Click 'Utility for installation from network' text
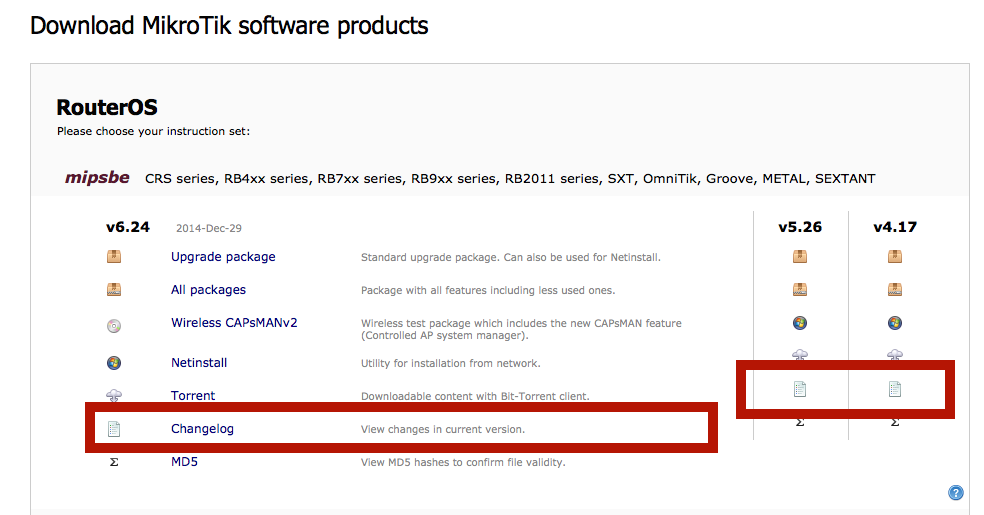 (x=451, y=363)
